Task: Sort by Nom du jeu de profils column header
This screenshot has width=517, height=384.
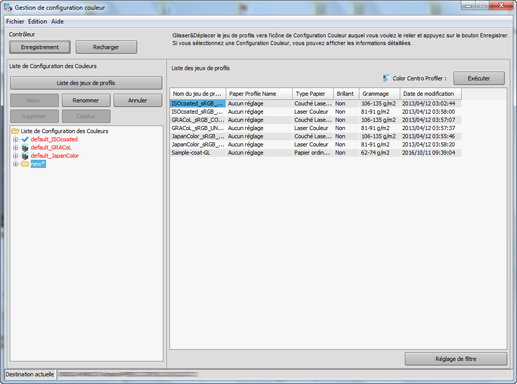Action: click(198, 94)
